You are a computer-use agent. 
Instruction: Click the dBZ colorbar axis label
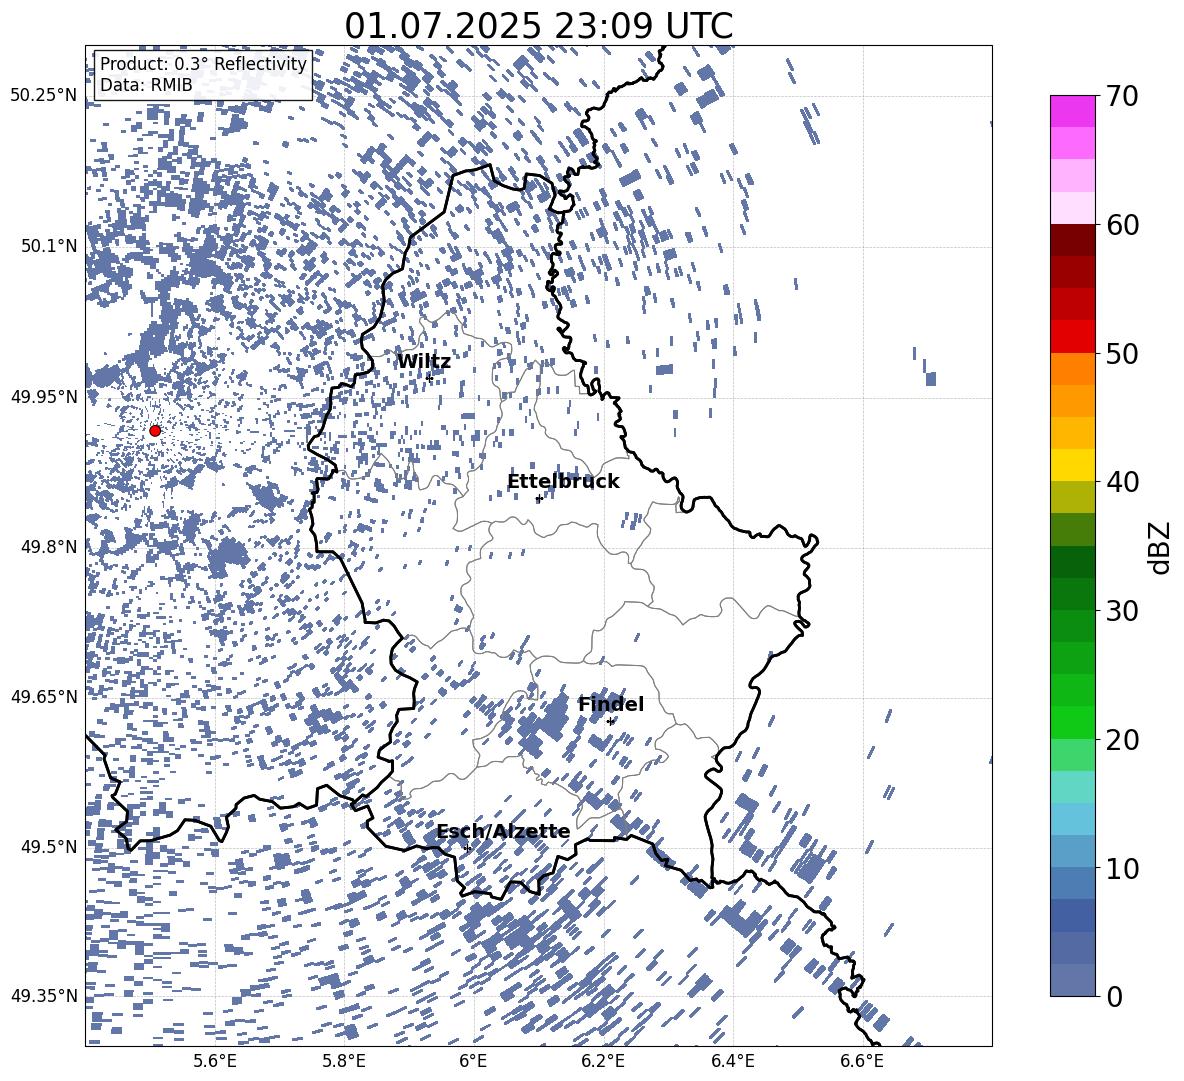click(x=1161, y=547)
